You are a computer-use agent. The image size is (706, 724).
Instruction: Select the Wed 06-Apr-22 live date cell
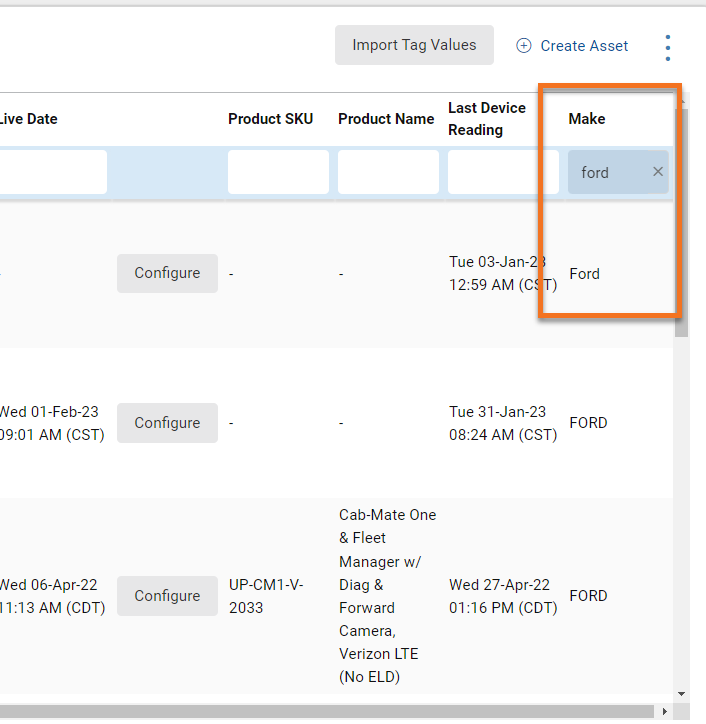tap(52, 596)
